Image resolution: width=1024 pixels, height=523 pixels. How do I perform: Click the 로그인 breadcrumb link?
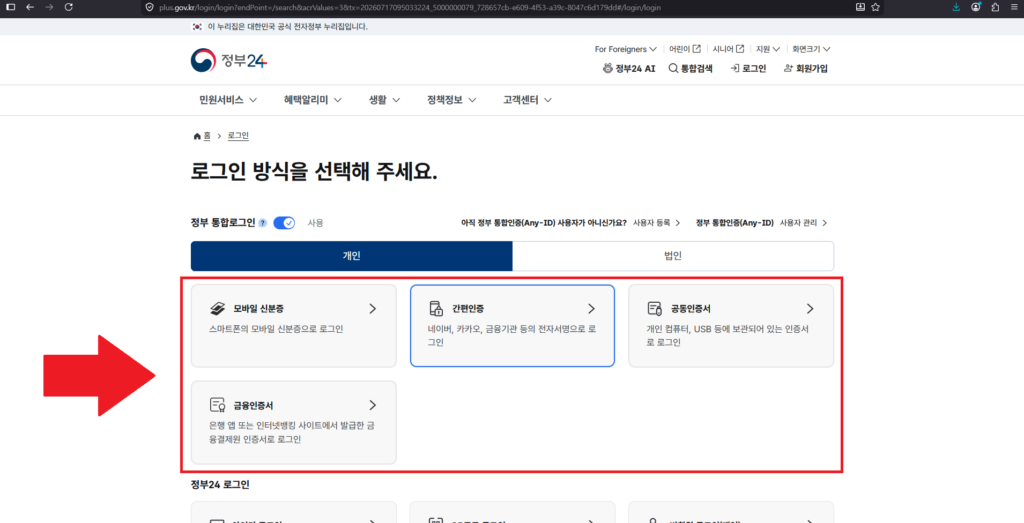(238, 136)
